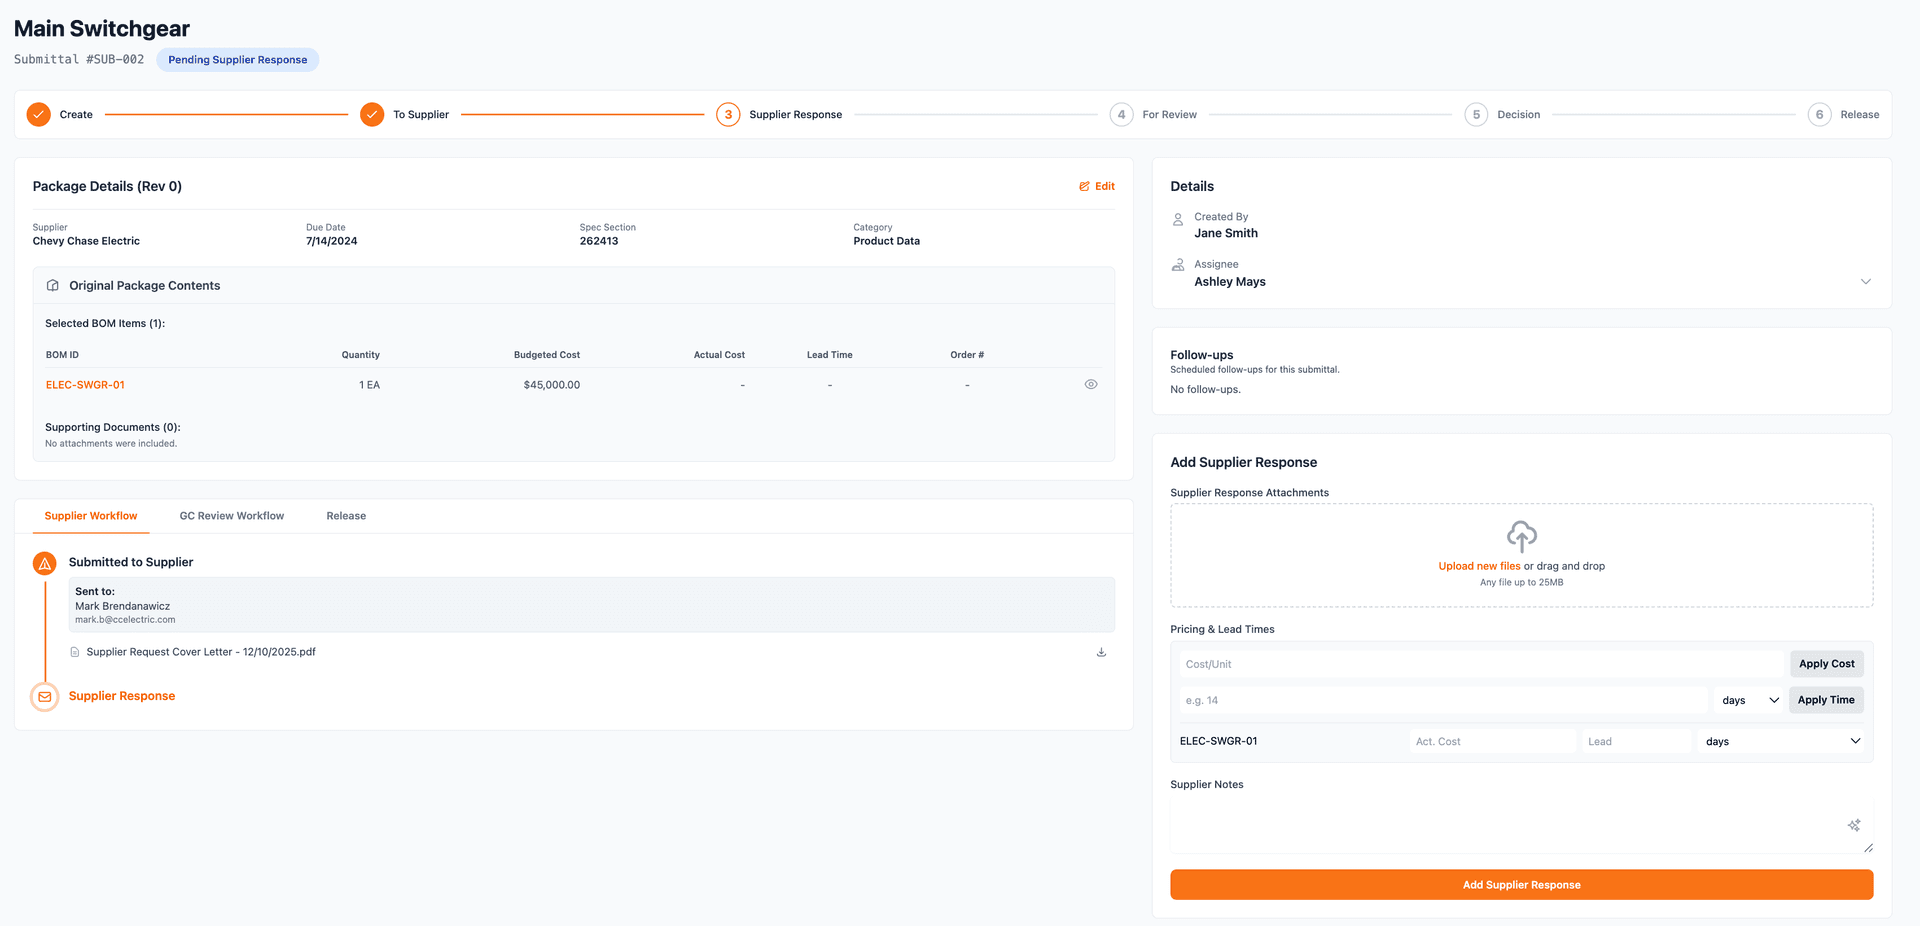Click the Add Supplier Response button

pos(1521,884)
